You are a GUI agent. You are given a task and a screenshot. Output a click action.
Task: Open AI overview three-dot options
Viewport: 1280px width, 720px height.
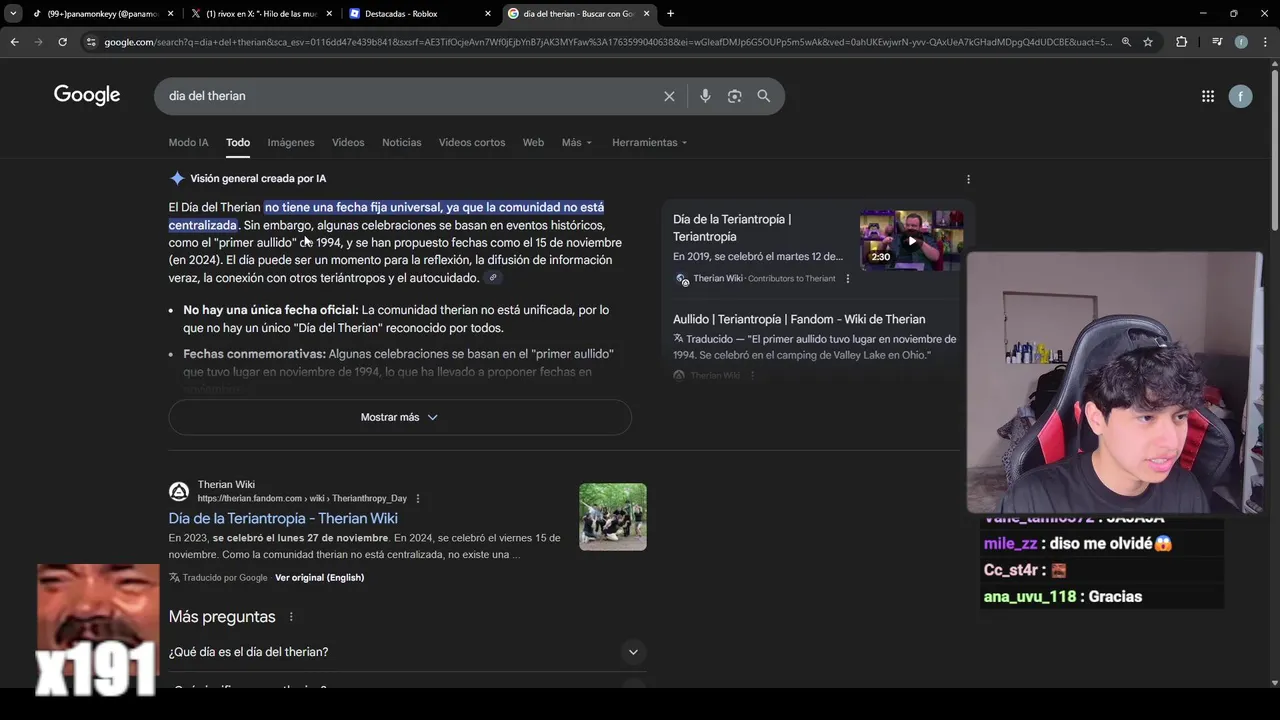point(968,179)
